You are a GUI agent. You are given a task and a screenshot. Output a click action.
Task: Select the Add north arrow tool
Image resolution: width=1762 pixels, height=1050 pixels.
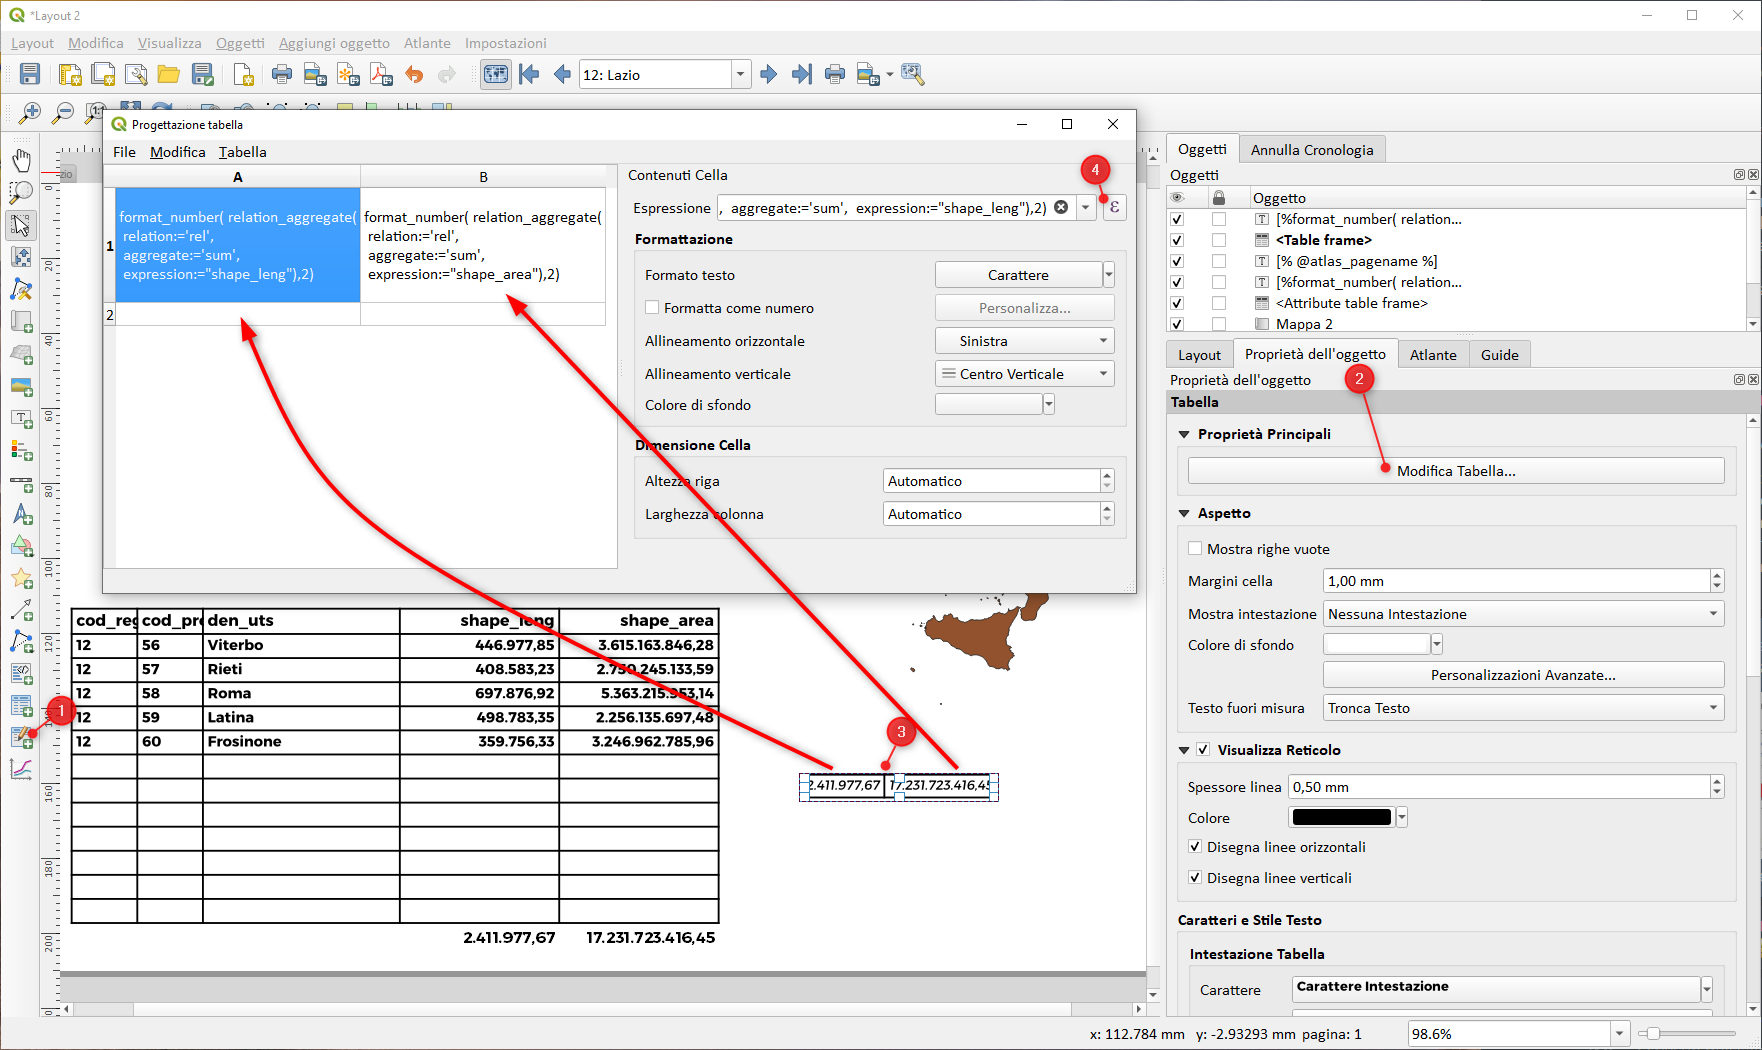[x=21, y=514]
